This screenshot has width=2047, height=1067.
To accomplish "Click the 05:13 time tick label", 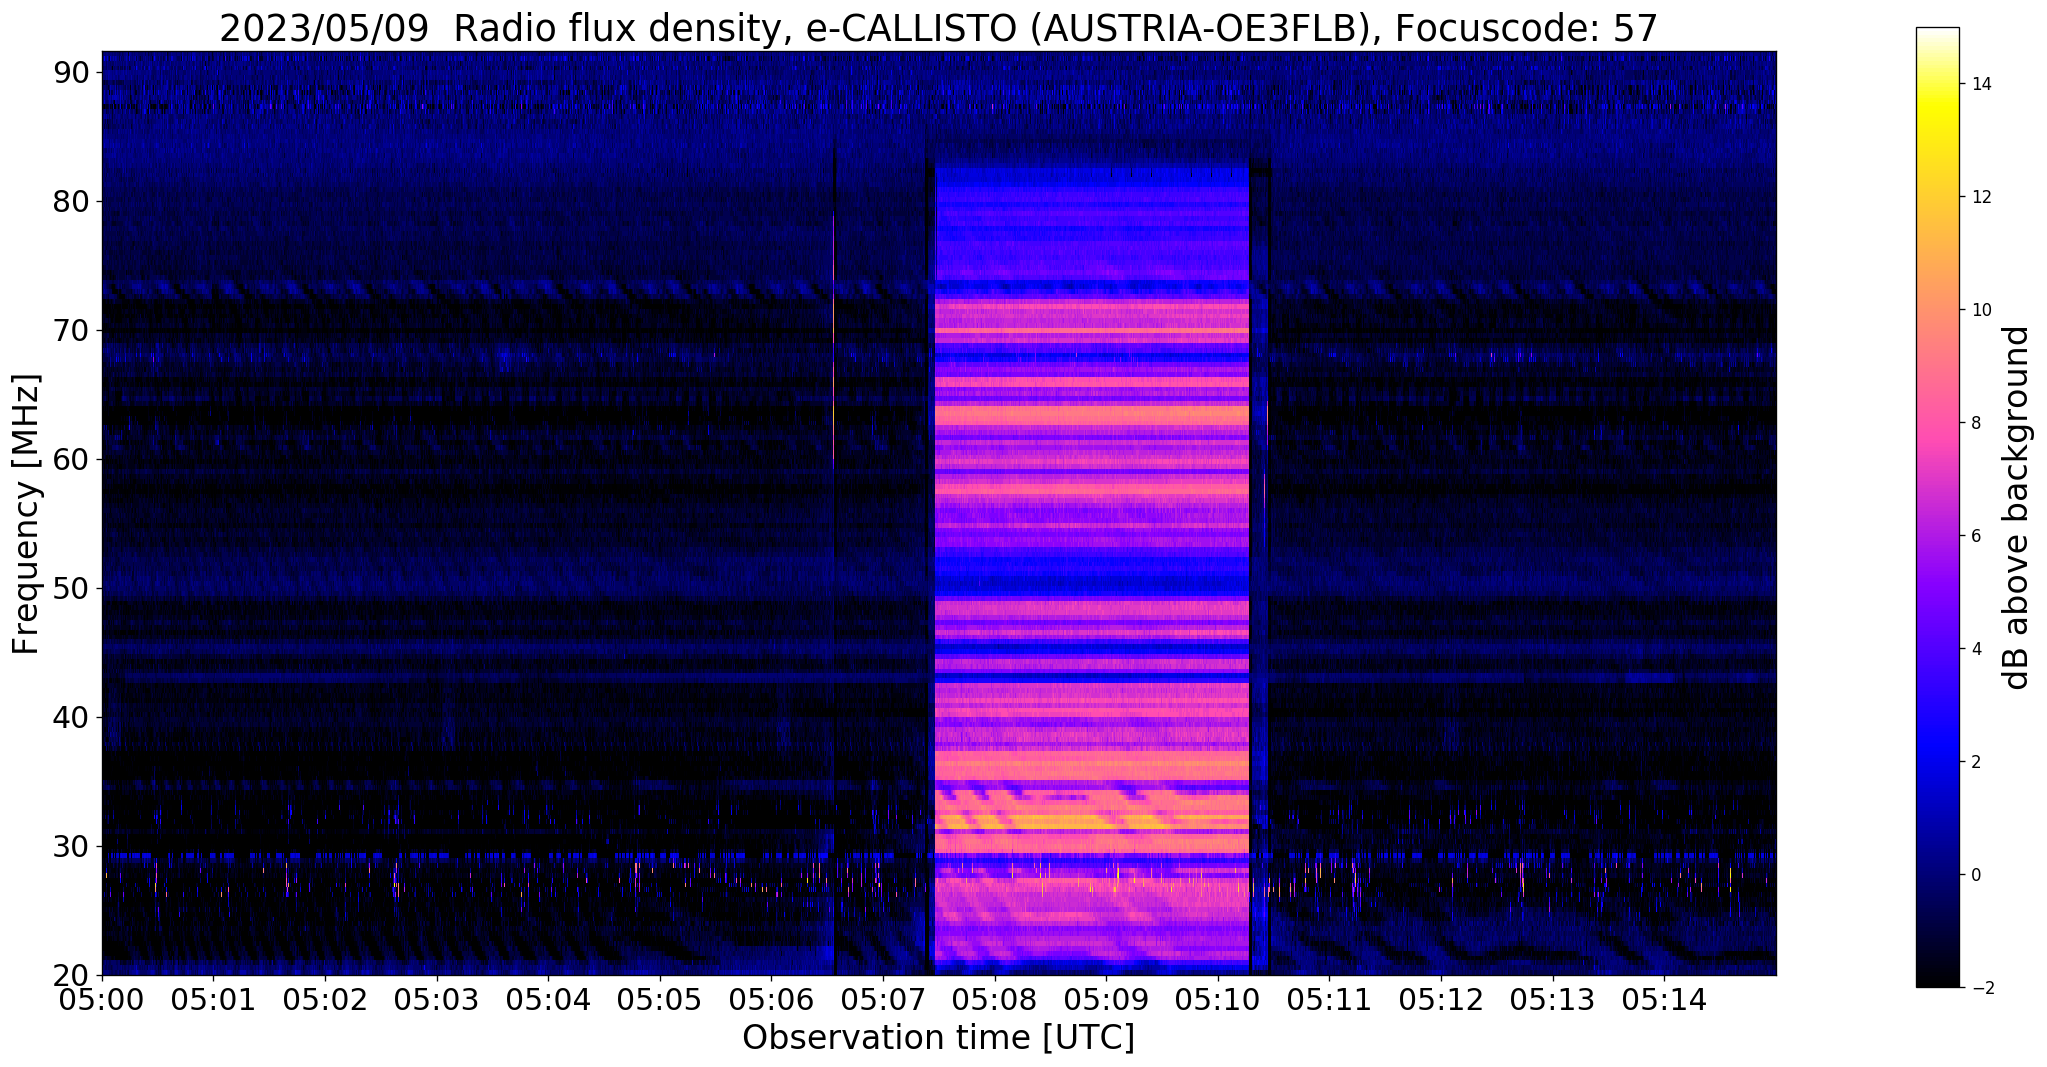I will click(1553, 1000).
